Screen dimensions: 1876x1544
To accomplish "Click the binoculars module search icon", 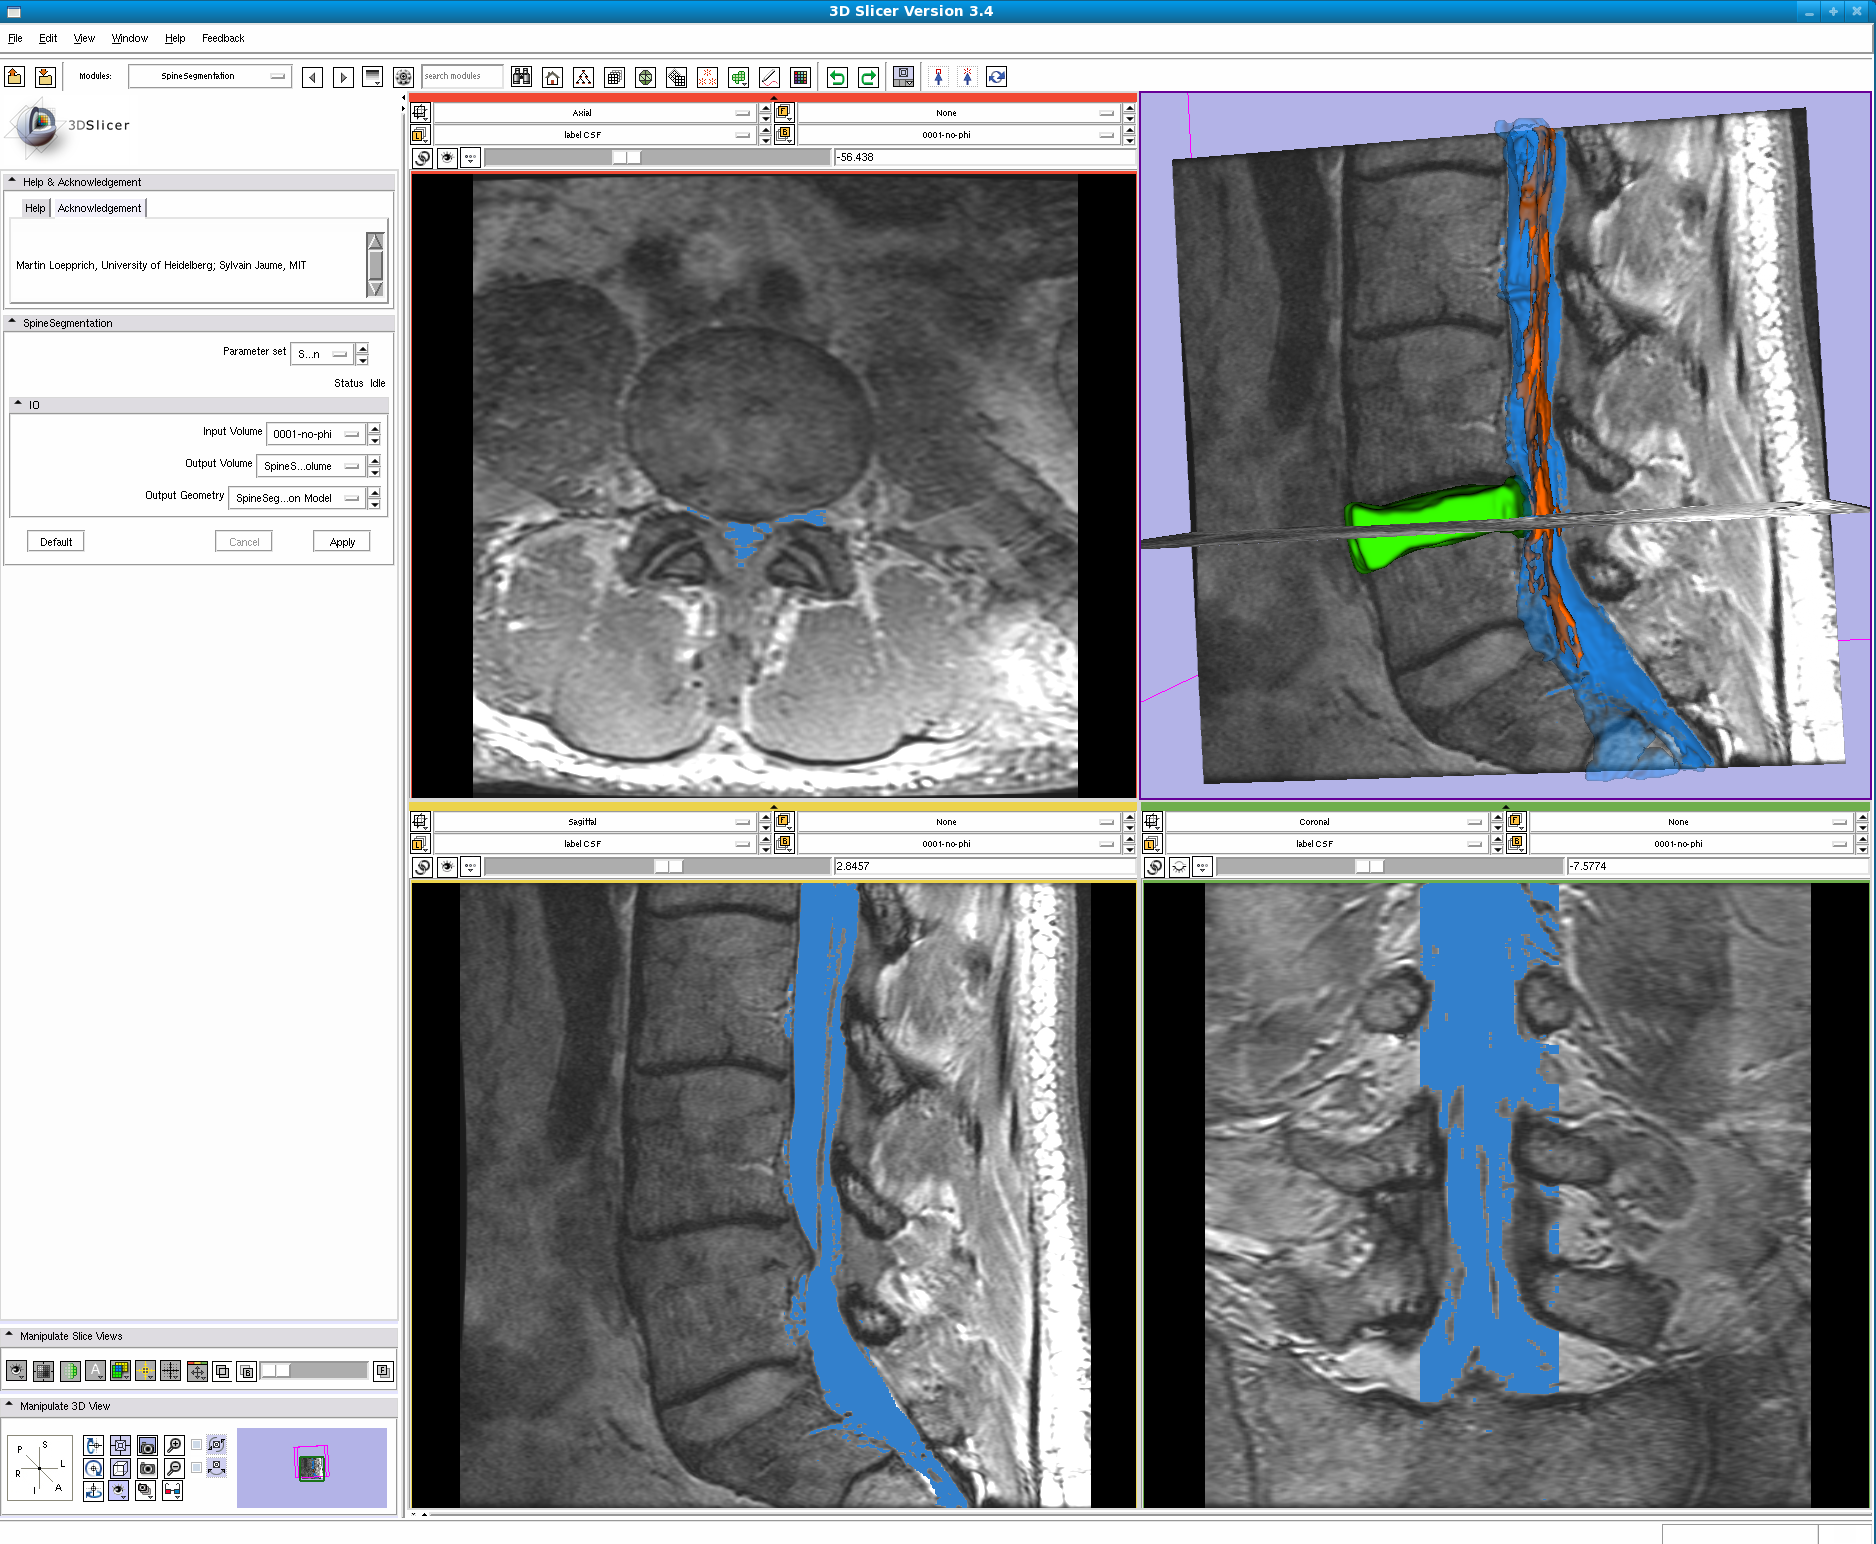I will pos(521,77).
